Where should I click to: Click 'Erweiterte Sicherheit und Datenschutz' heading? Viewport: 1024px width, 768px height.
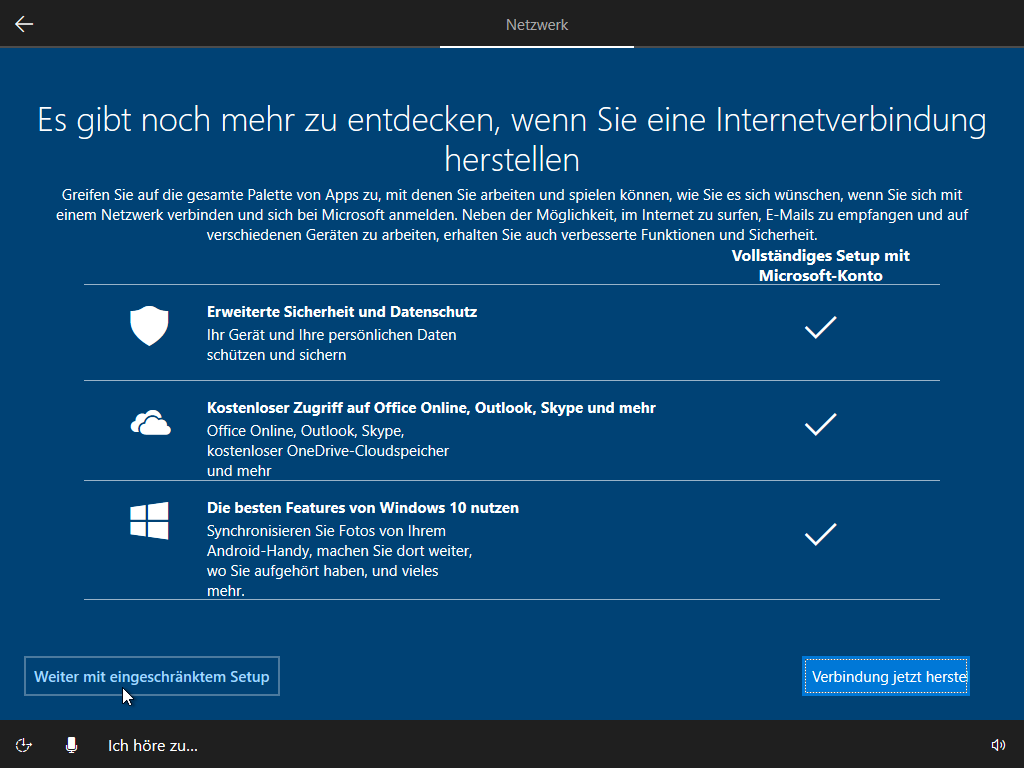[x=342, y=312]
